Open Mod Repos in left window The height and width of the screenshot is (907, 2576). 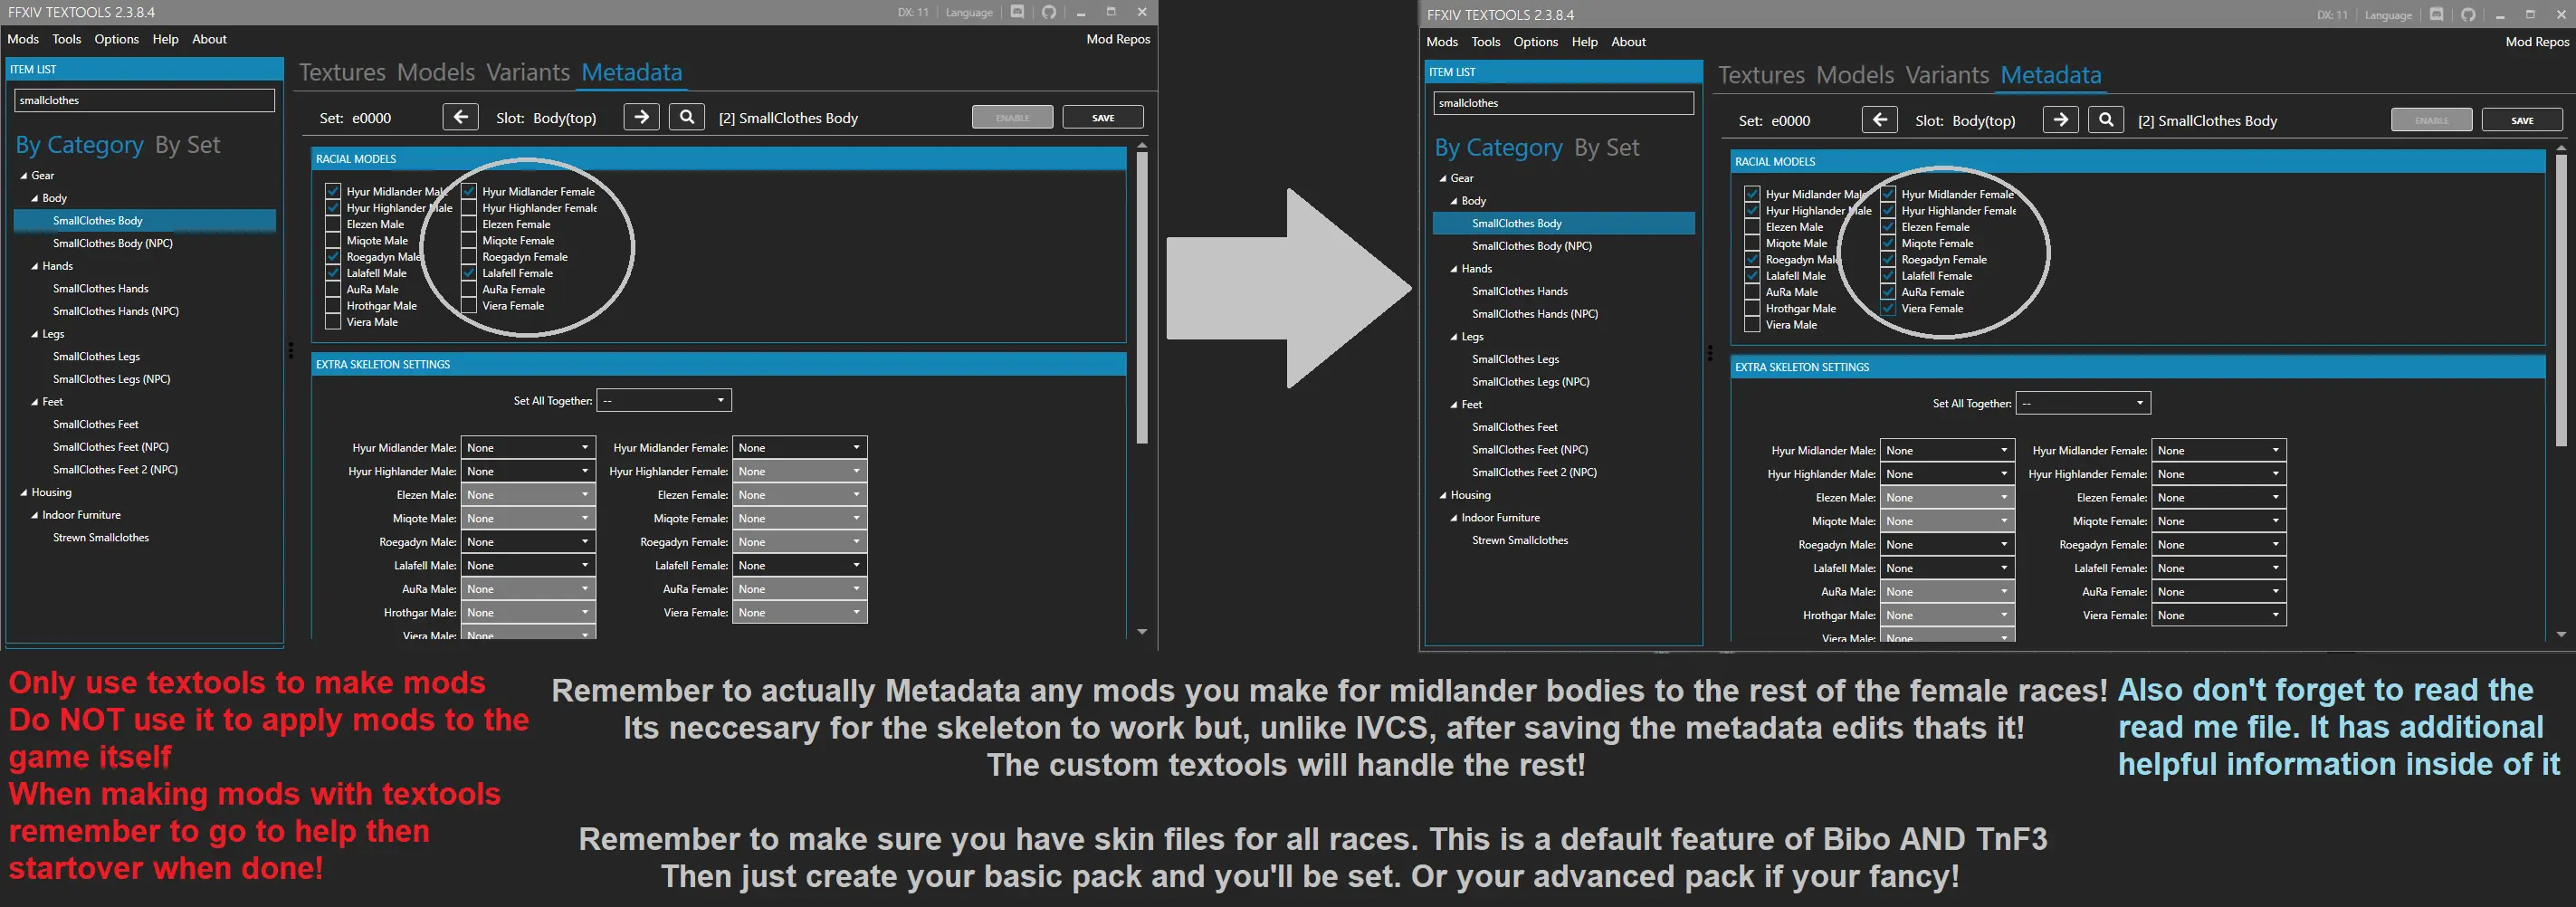tap(1118, 39)
